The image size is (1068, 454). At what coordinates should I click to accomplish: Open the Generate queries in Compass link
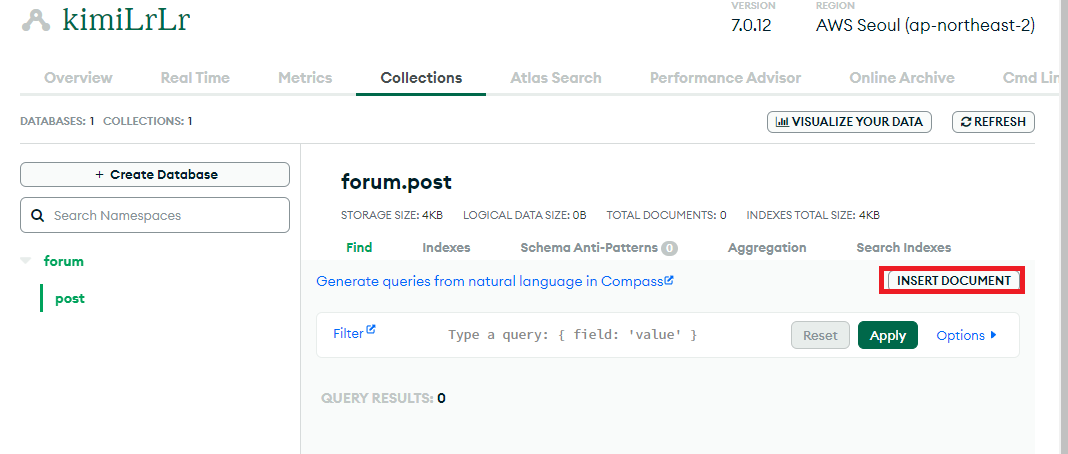[x=495, y=280]
